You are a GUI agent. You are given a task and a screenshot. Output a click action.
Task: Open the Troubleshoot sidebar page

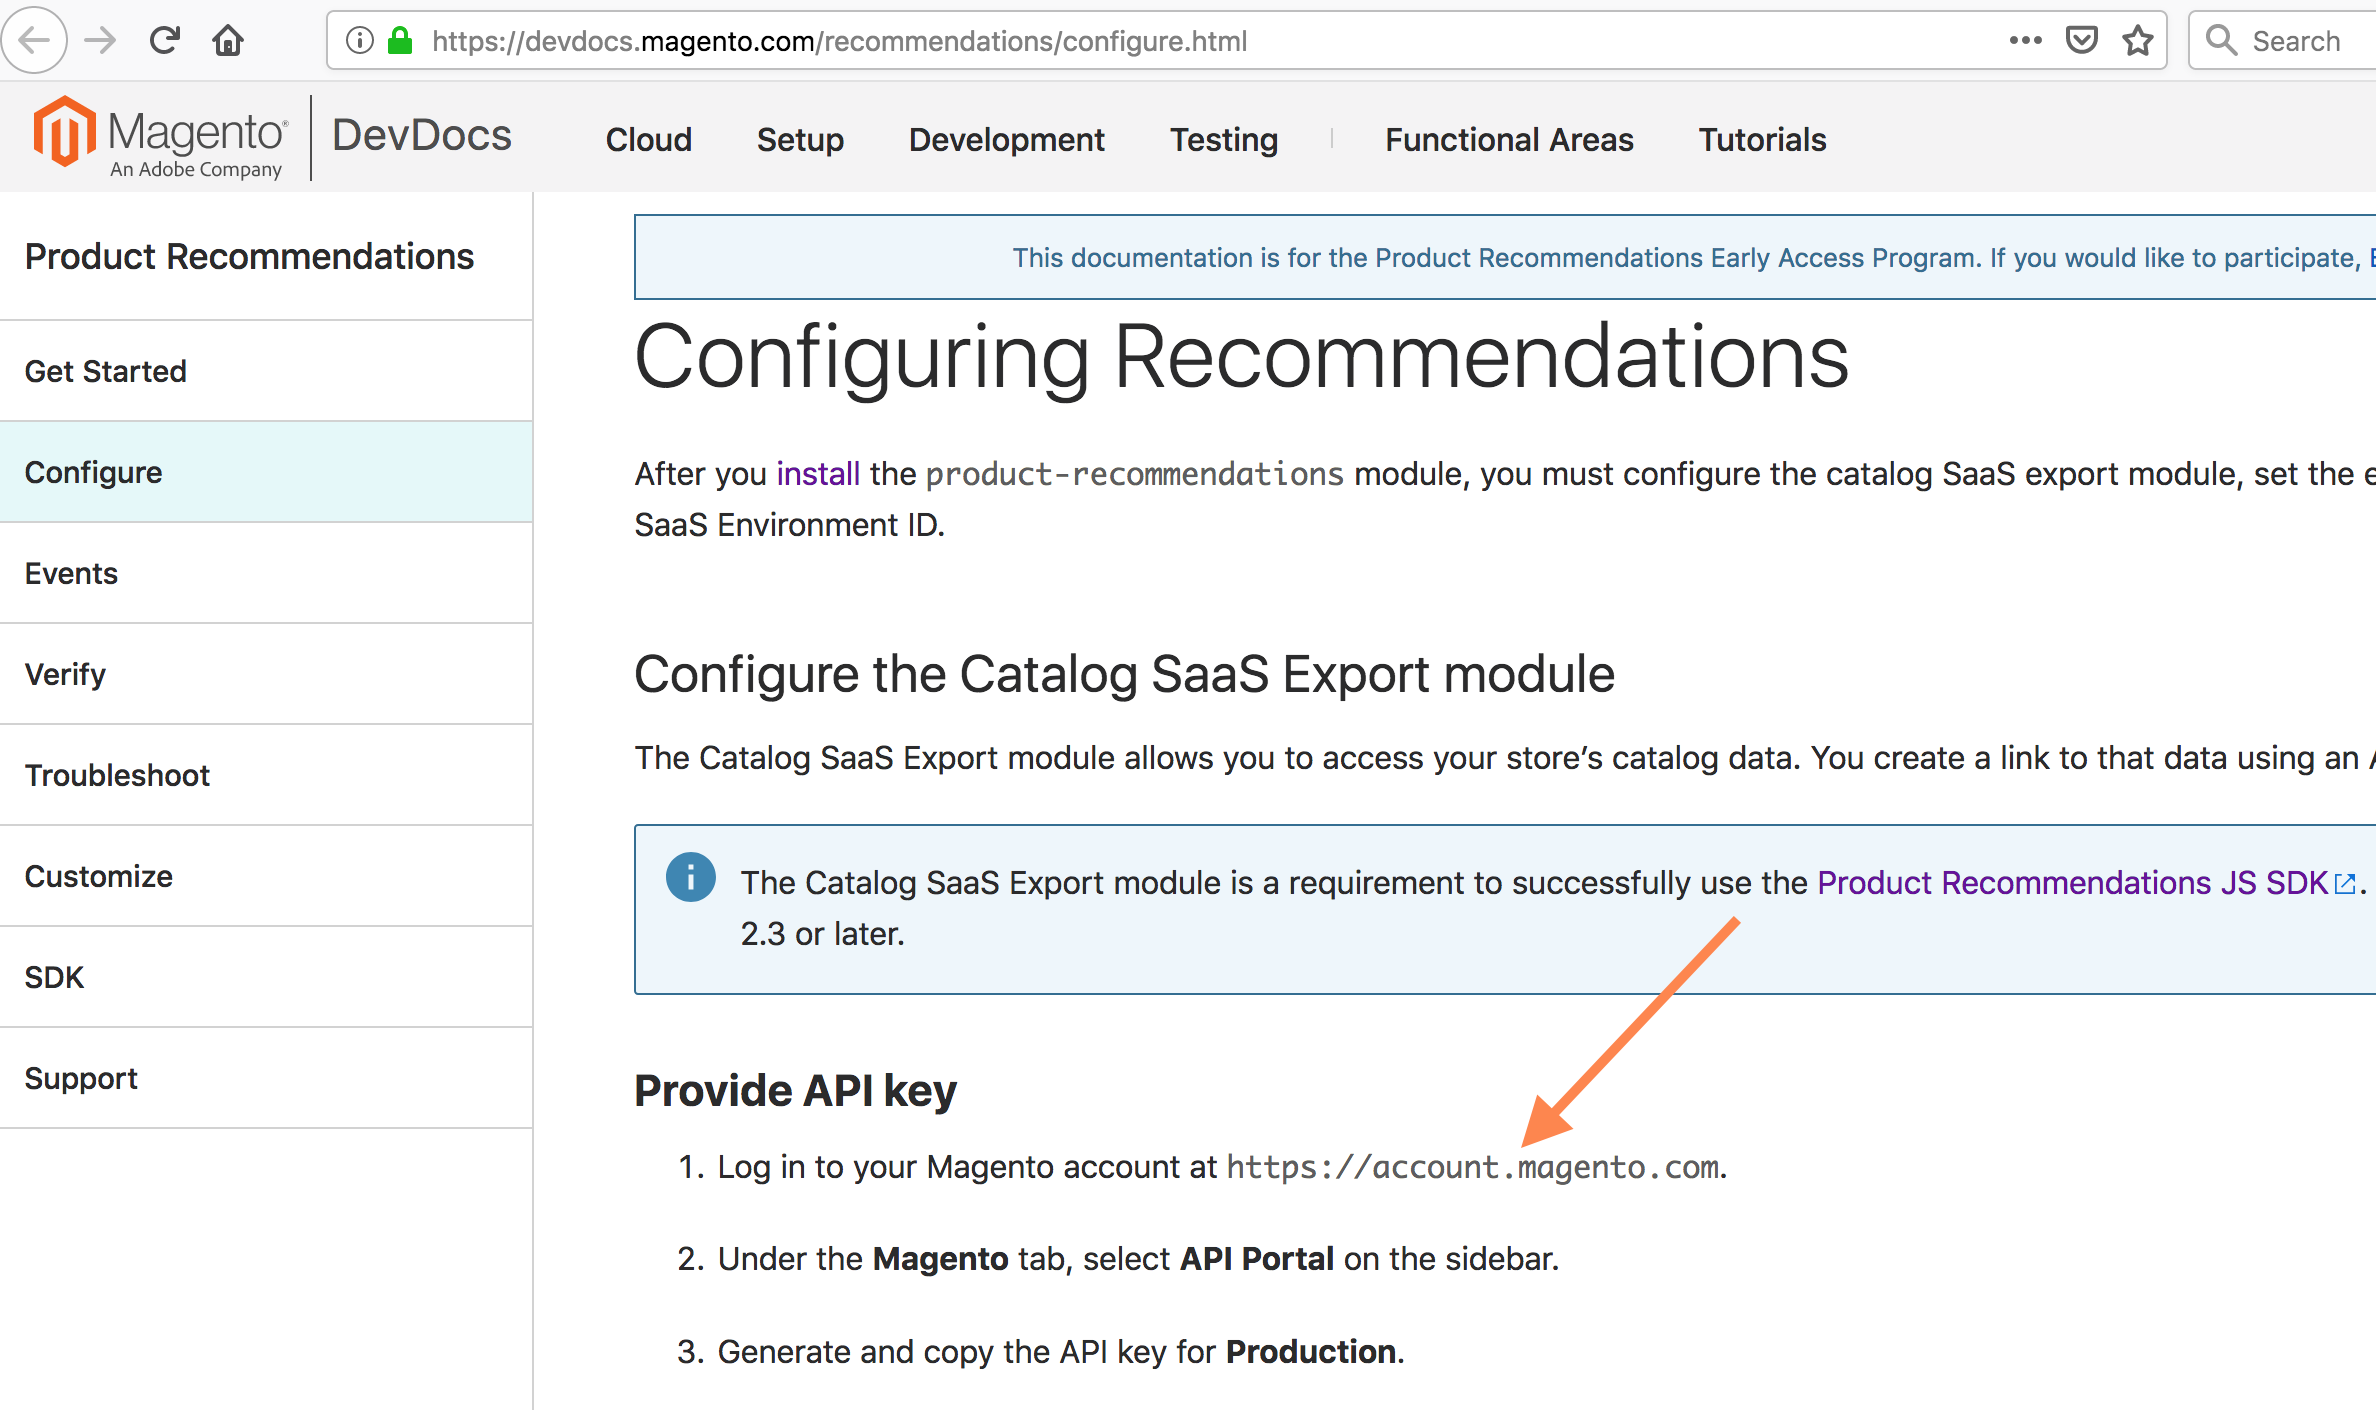point(117,775)
